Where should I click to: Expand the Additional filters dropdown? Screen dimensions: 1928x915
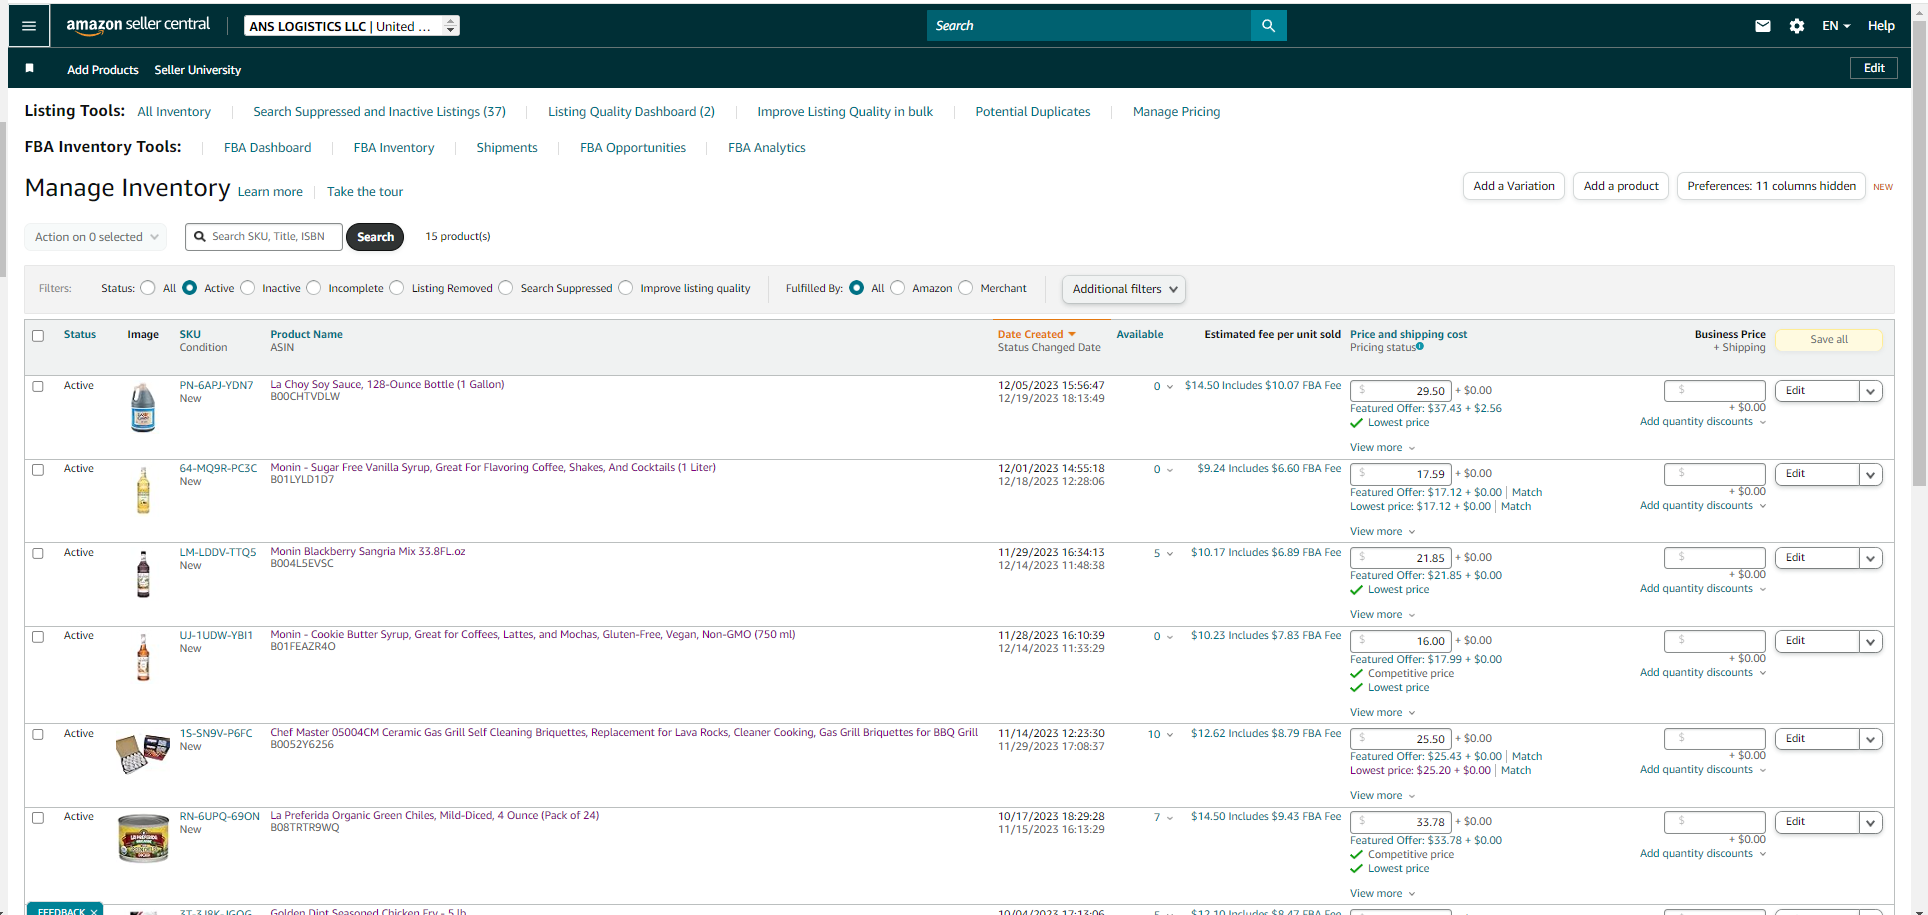(x=1124, y=289)
